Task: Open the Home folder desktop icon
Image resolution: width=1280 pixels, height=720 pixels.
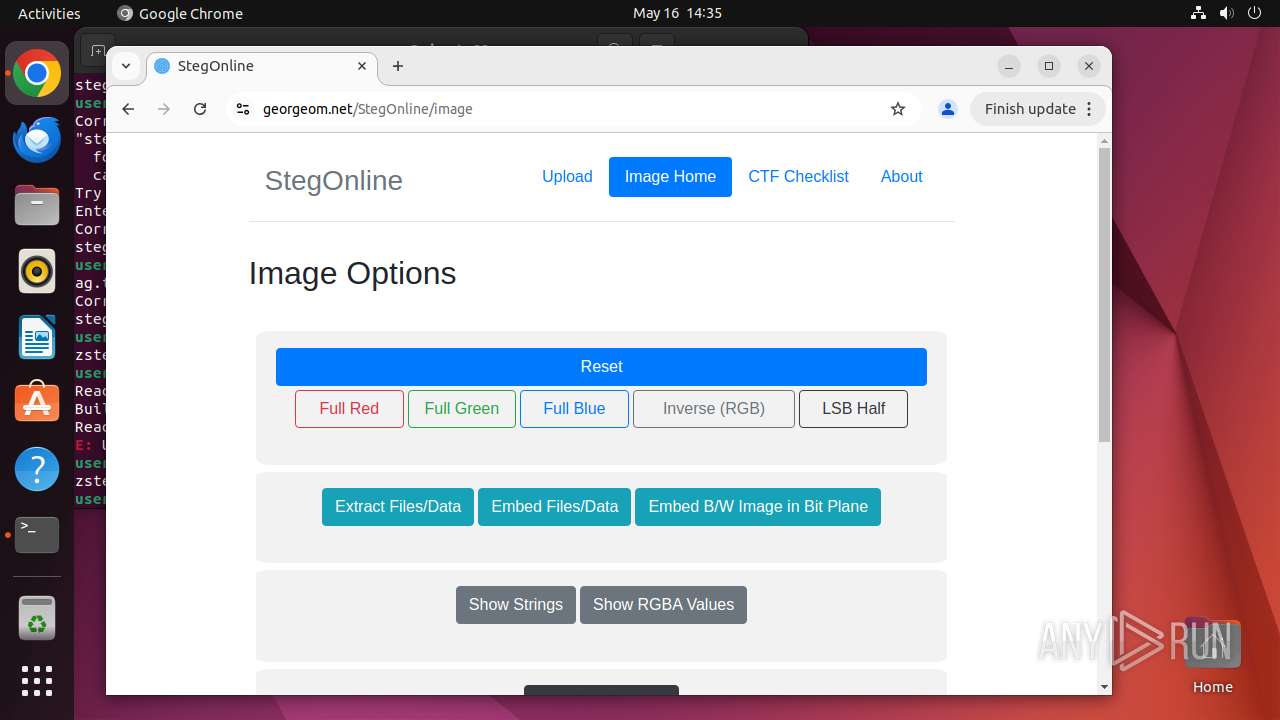Action: [x=1212, y=656]
